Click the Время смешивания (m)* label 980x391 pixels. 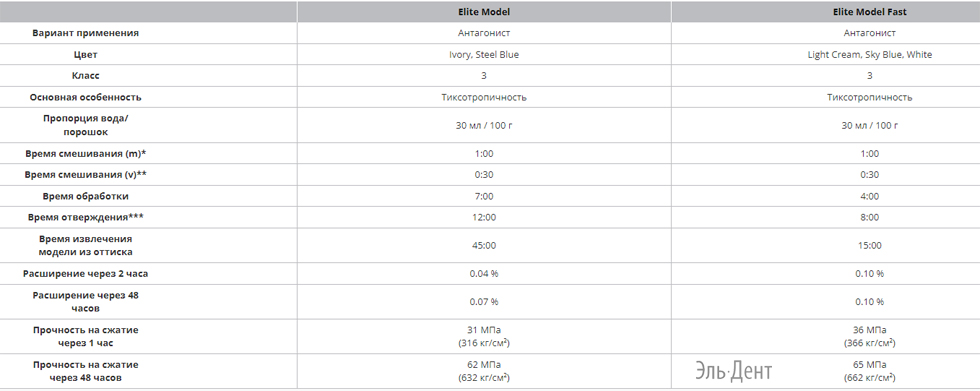click(86, 153)
